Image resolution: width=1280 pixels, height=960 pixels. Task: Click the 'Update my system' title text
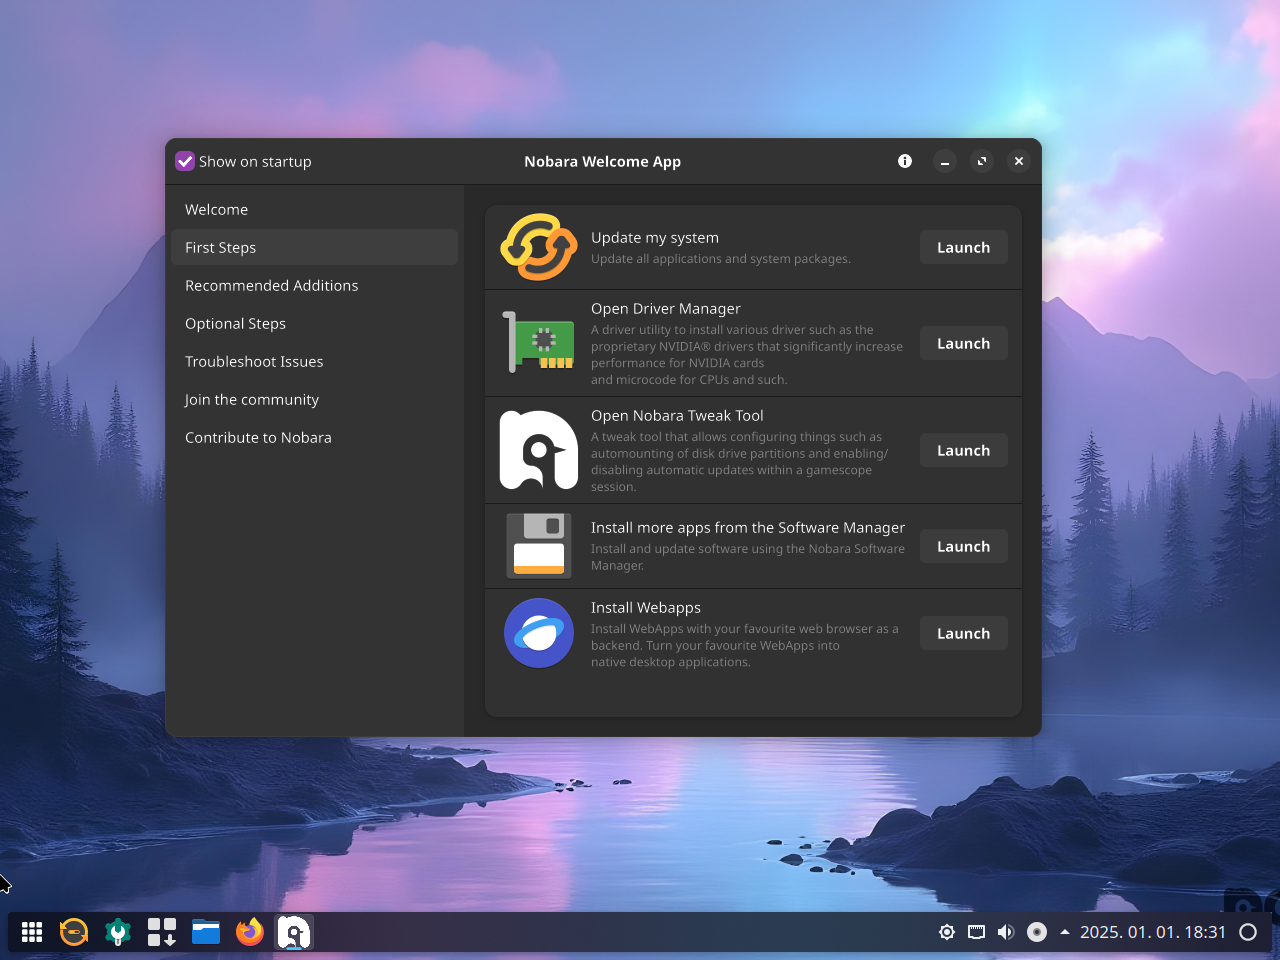tap(655, 238)
